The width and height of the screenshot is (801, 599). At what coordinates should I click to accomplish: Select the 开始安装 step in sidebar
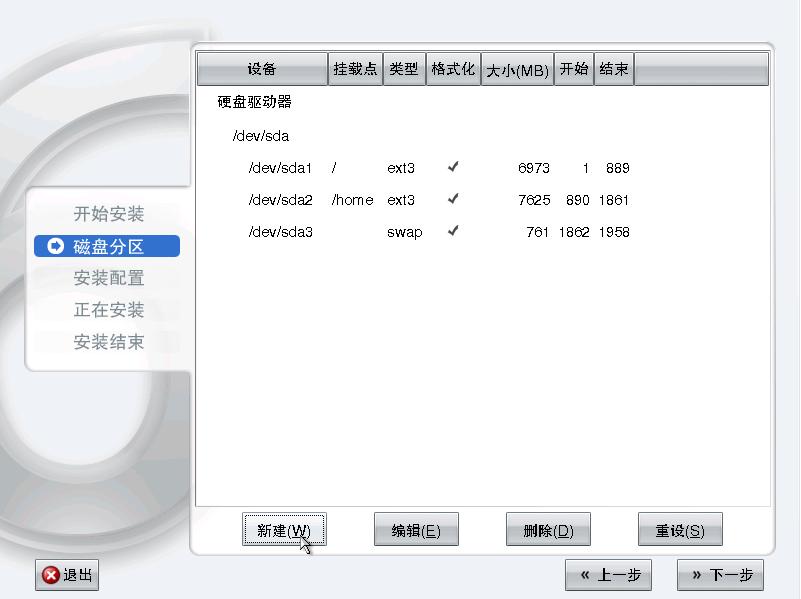pos(108,213)
